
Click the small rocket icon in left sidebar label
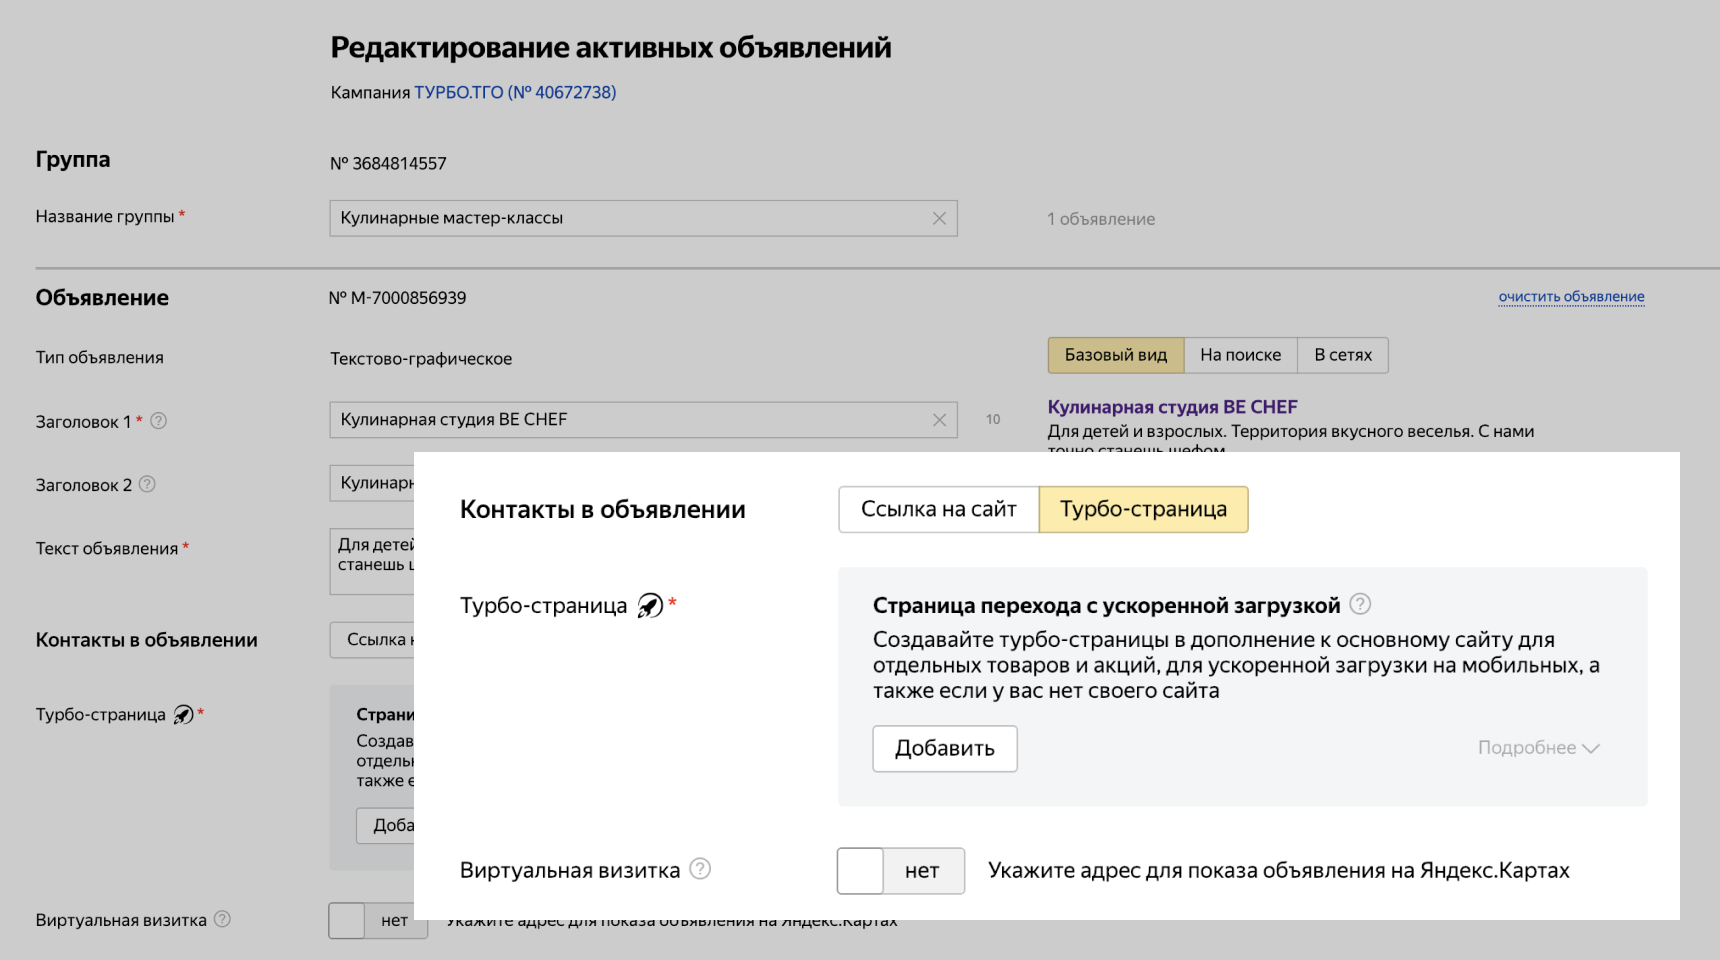pos(183,714)
